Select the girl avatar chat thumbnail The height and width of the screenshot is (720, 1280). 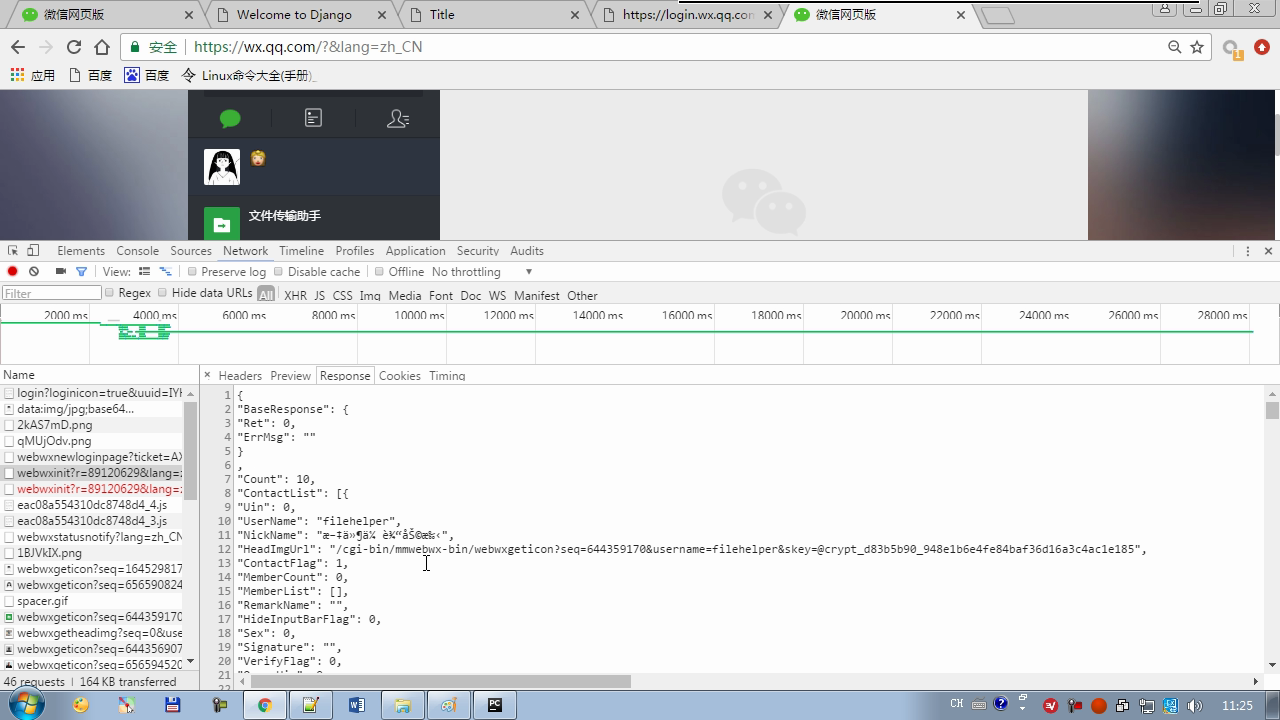222,167
